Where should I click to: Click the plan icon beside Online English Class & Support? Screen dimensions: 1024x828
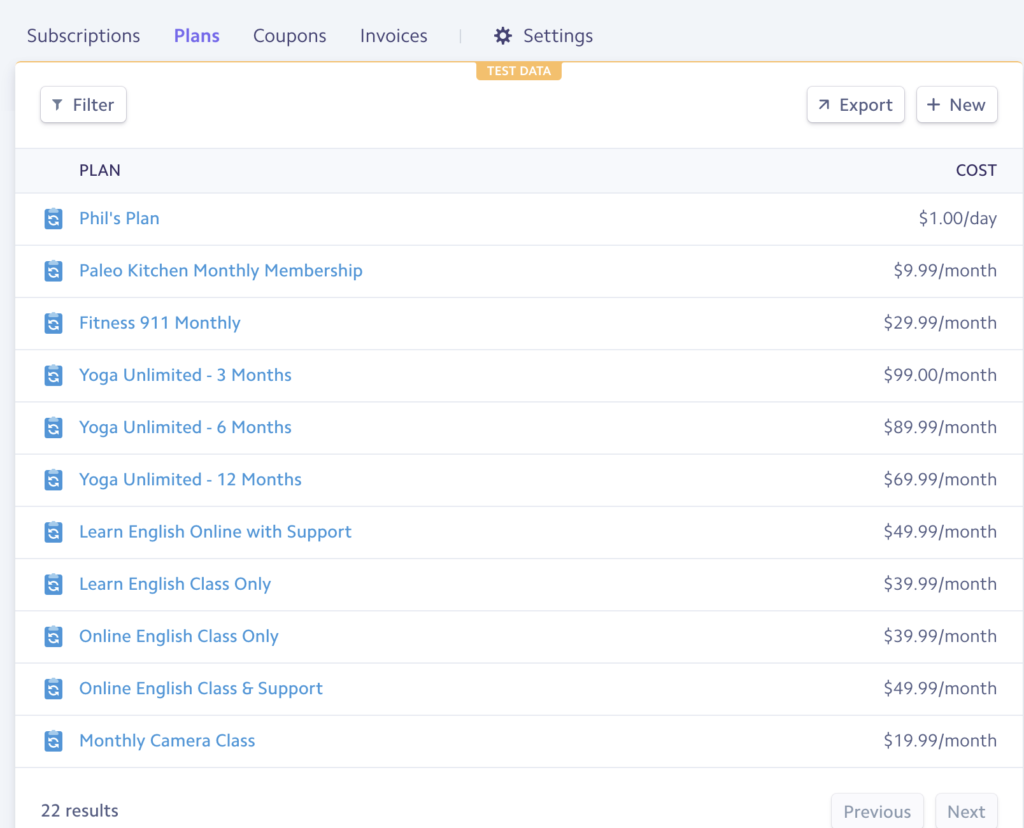(54, 688)
